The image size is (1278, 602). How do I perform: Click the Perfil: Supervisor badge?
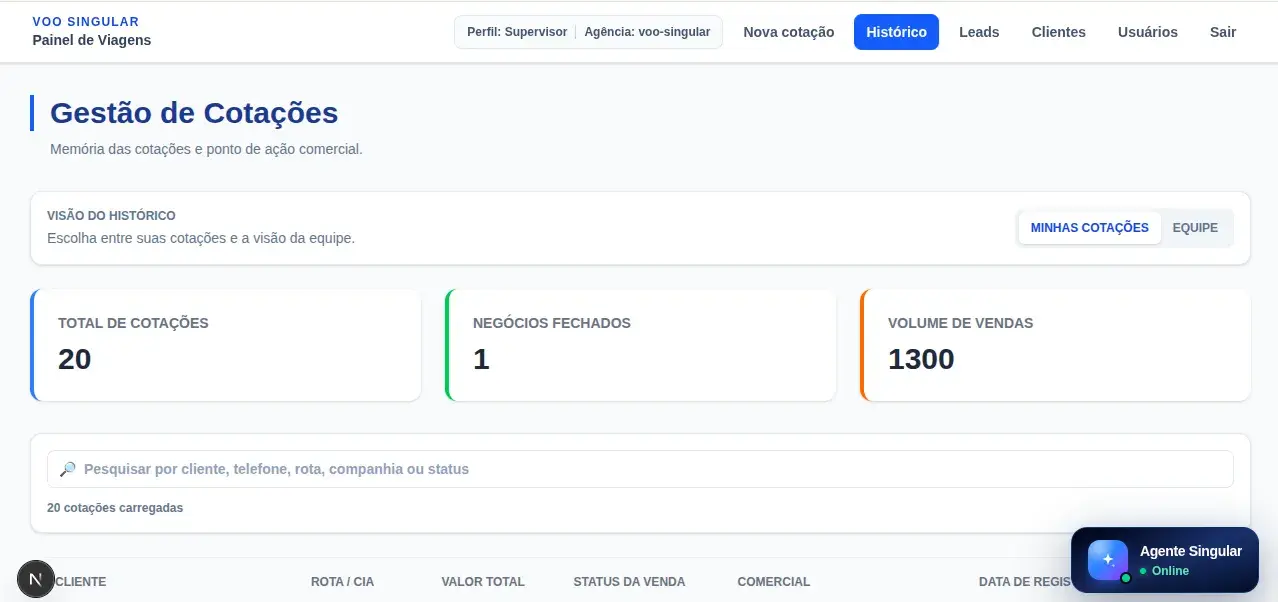[517, 32]
